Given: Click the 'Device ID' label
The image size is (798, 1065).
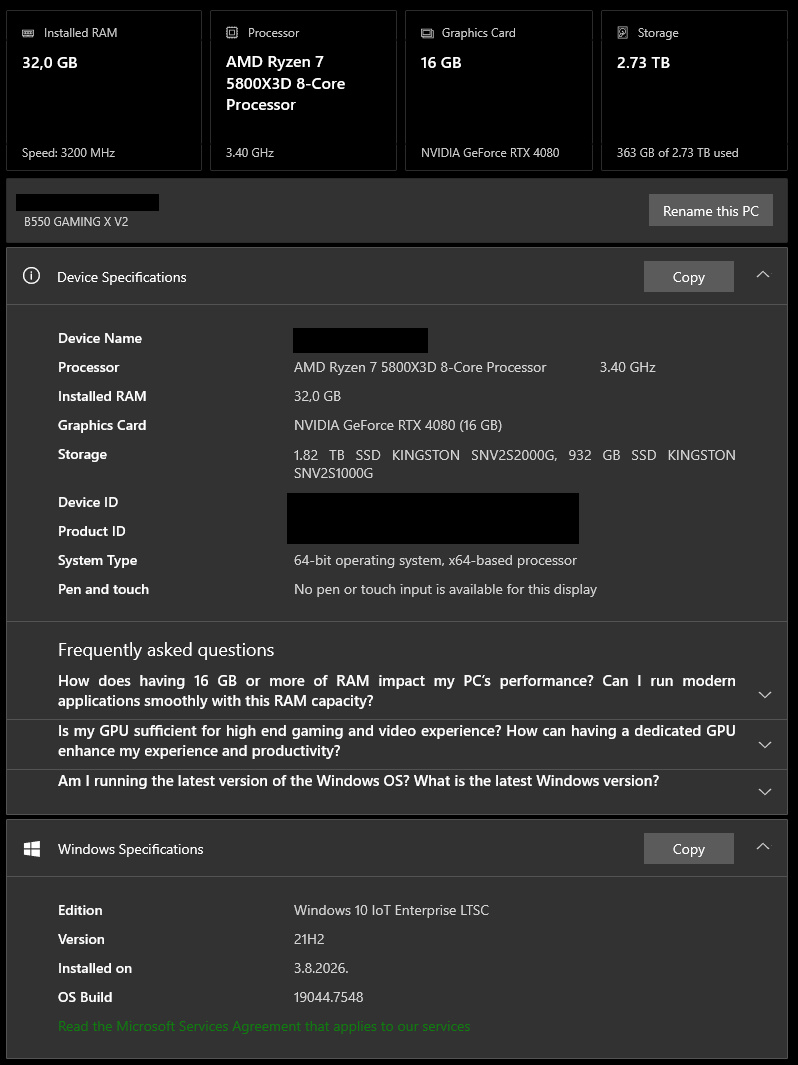Looking at the screenshot, I should pos(88,502).
